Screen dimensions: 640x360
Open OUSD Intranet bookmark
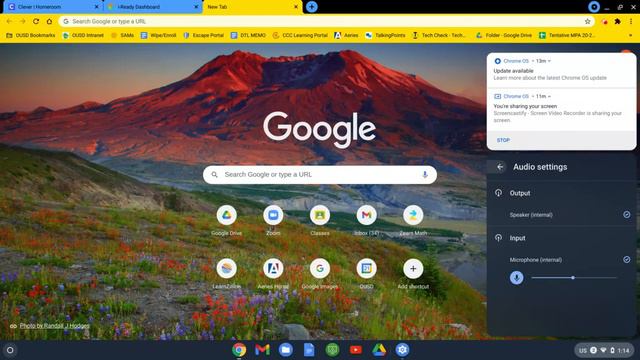(x=83, y=36)
